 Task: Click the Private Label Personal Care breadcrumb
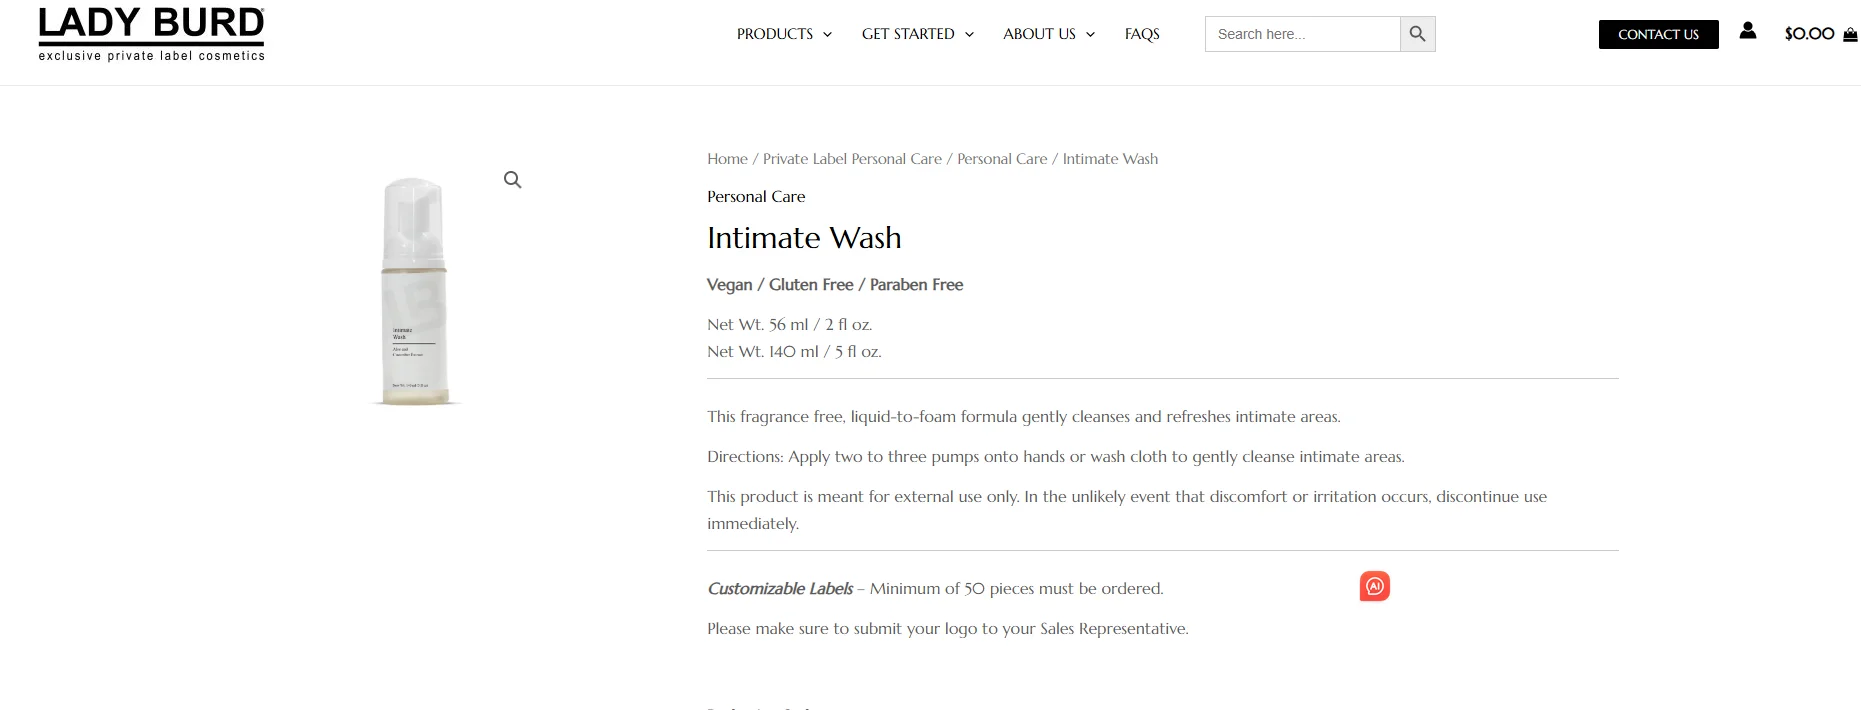click(851, 158)
